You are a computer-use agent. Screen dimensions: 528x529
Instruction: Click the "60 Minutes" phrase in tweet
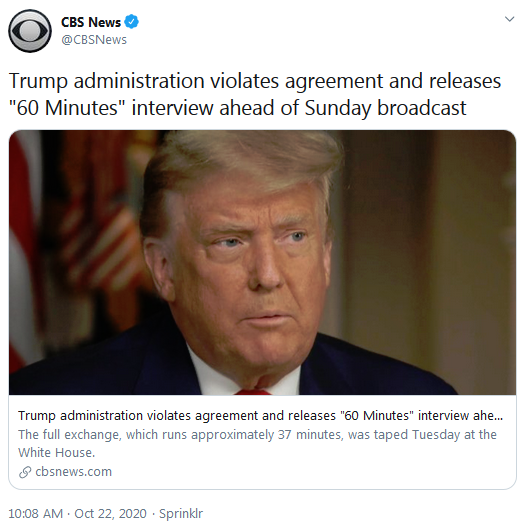[68, 108]
